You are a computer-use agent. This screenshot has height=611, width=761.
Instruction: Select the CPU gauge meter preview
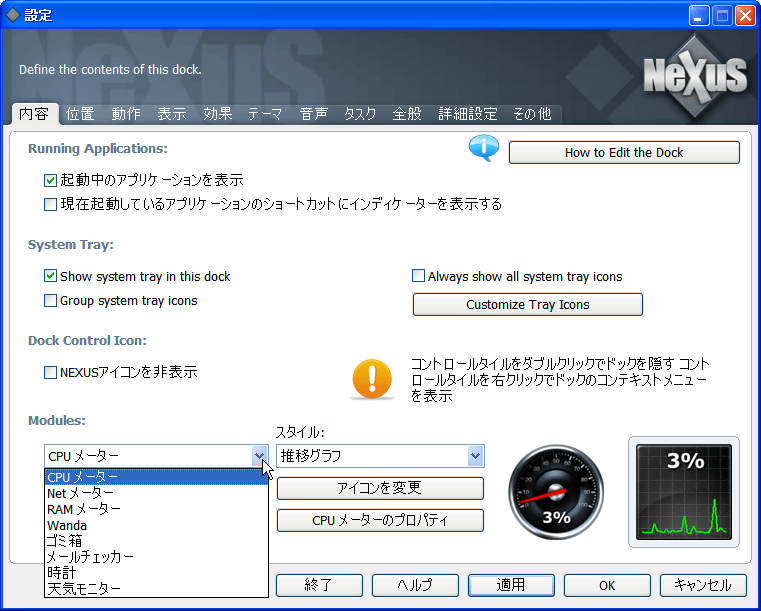(x=556, y=492)
